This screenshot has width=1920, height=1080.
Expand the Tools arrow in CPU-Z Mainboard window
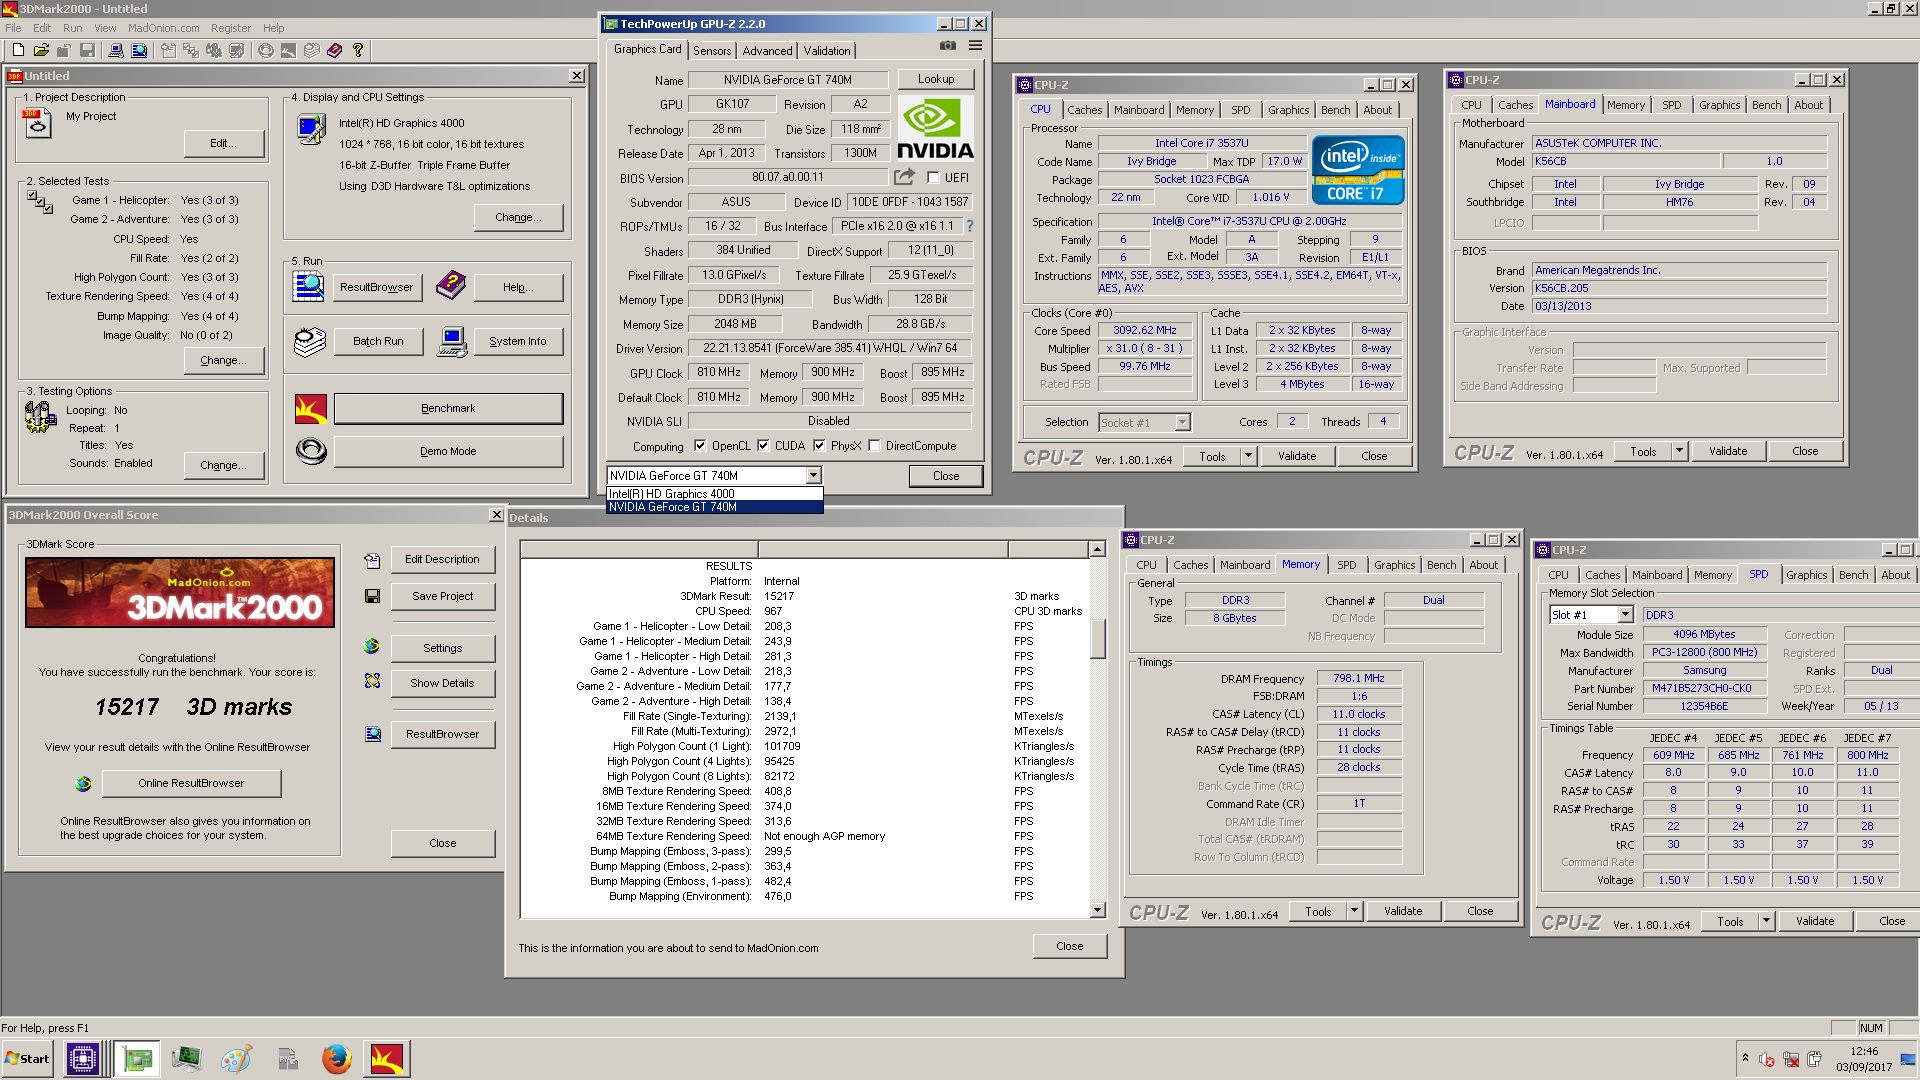coord(1679,452)
